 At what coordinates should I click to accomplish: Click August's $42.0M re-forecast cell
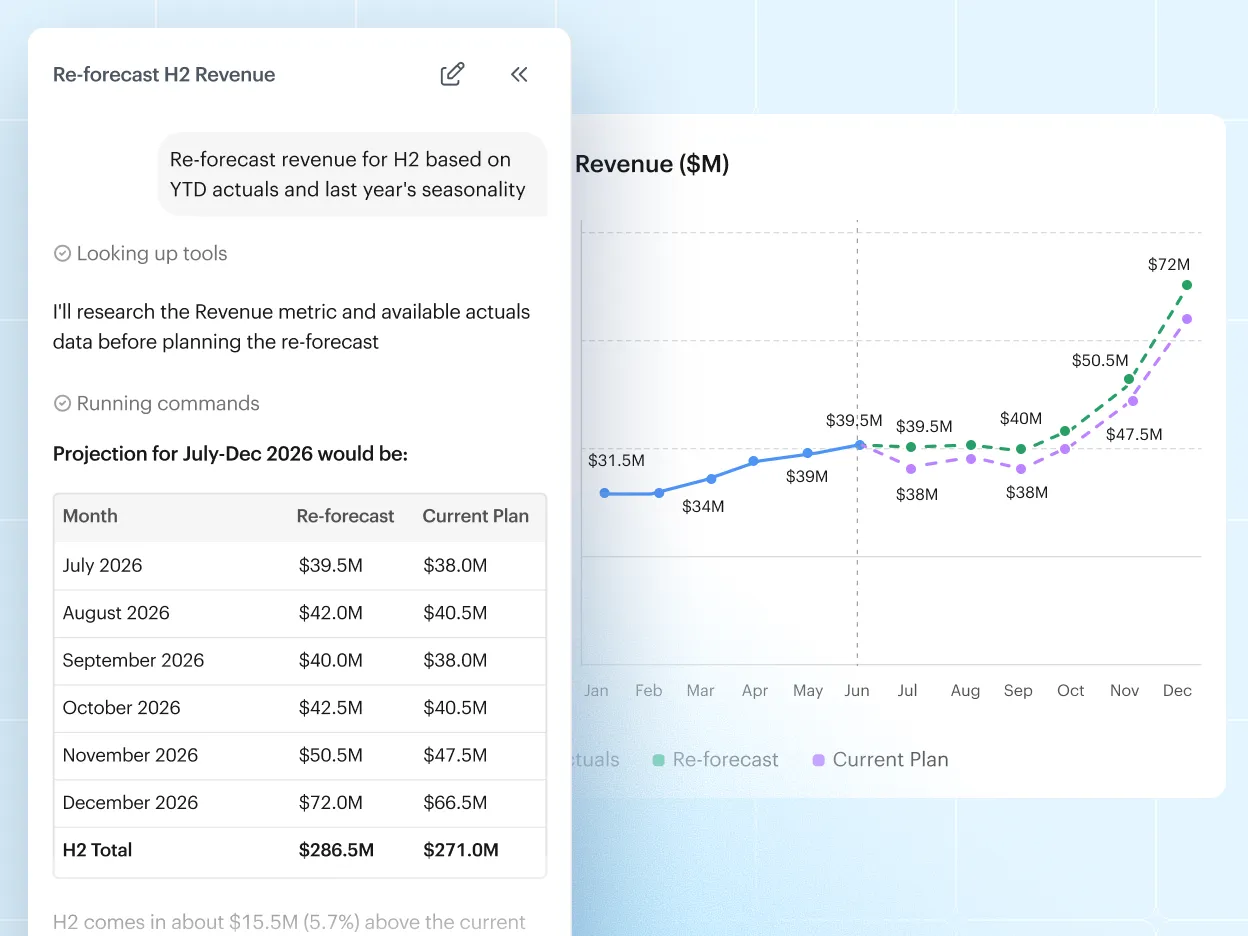point(330,613)
